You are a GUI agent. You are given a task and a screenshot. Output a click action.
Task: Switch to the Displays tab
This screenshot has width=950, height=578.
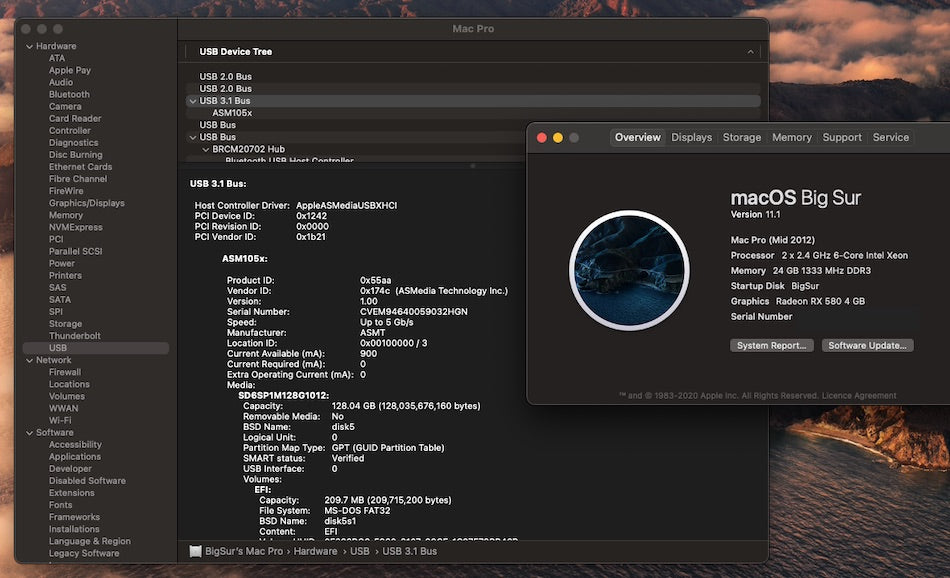pyautogui.click(x=691, y=138)
